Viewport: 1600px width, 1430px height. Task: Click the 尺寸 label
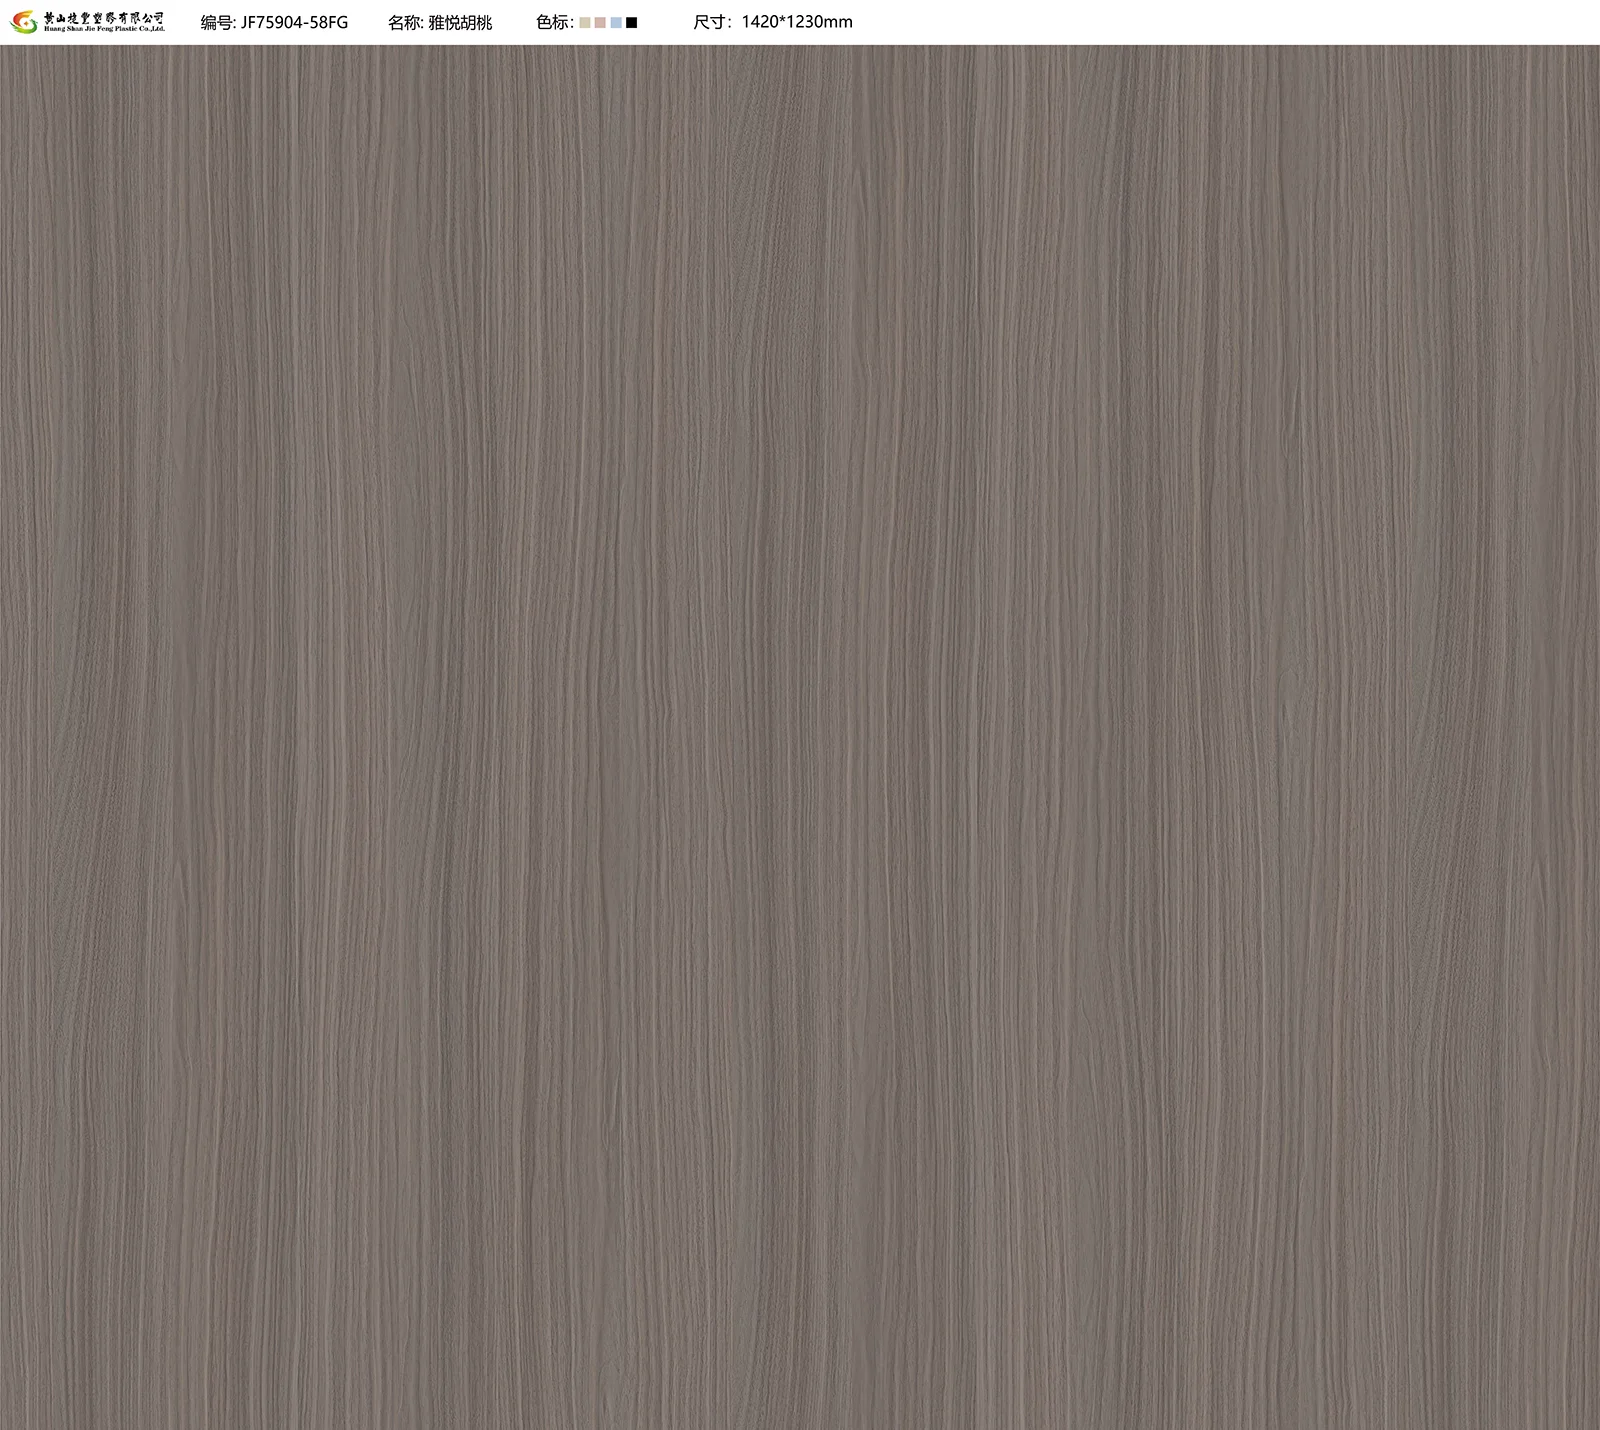pos(711,22)
